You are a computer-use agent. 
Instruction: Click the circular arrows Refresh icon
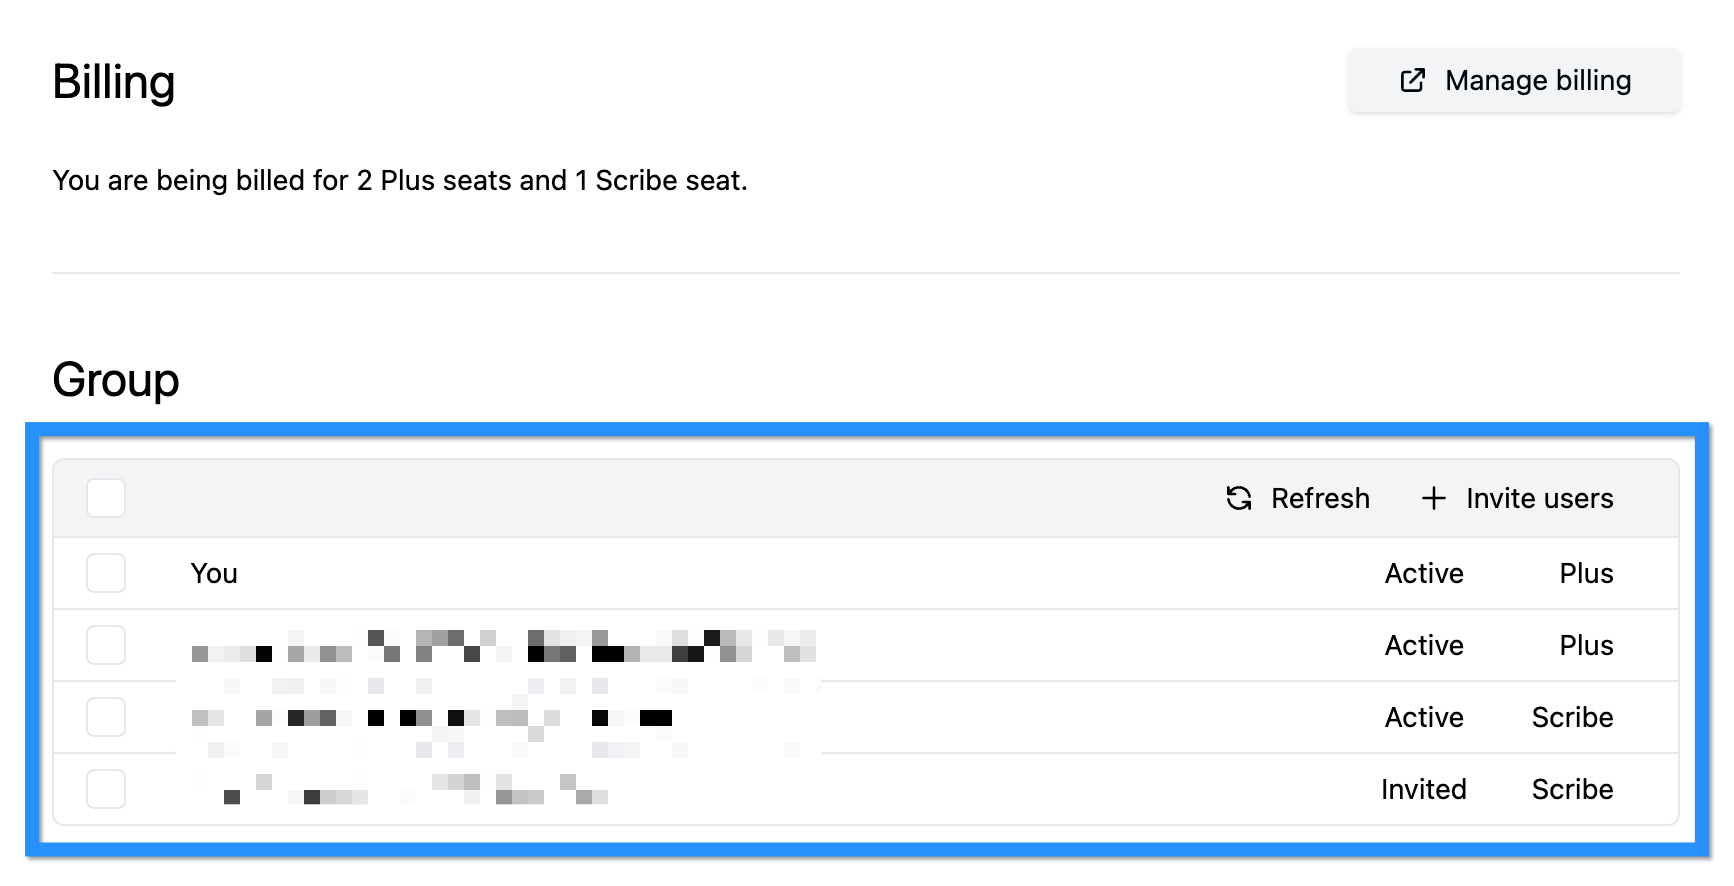[x=1239, y=498]
